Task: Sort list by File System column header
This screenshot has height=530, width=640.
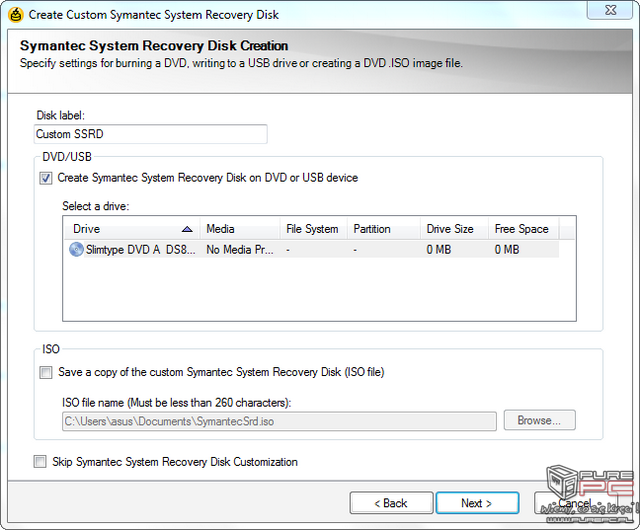Action: (x=313, y=229)
